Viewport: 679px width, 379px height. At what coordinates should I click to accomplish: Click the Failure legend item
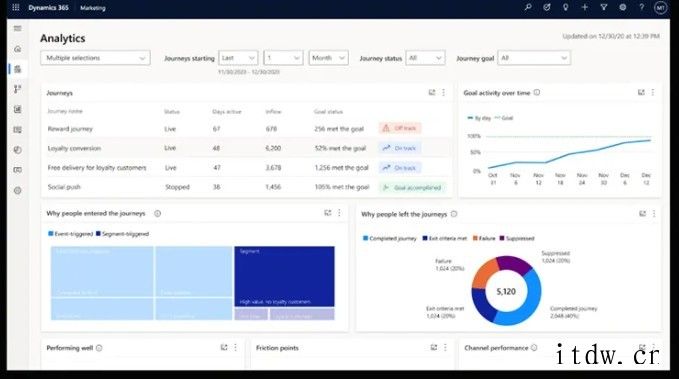pos(484,238)
